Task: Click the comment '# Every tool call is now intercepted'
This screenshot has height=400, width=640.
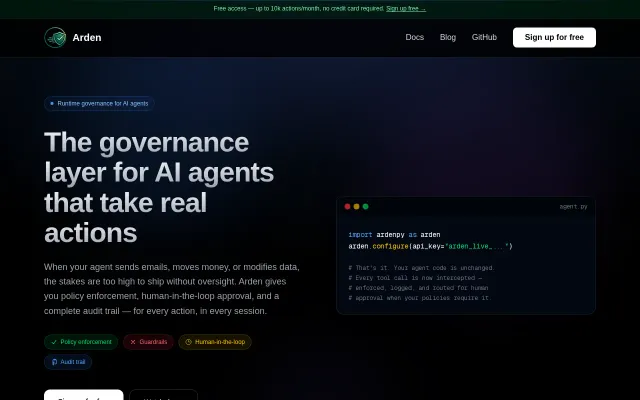Action: 415,278
